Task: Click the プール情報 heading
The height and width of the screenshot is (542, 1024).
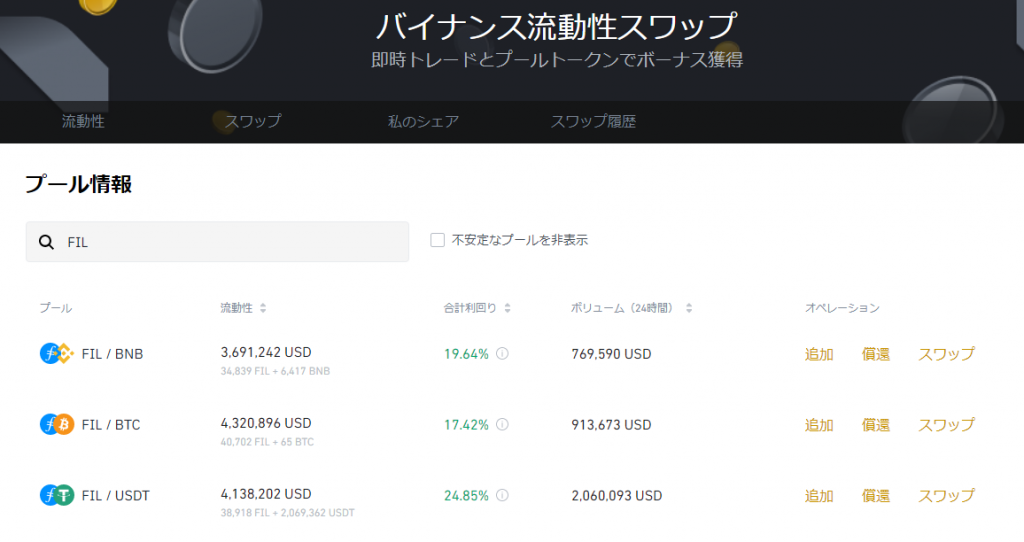Action: tap(78, 184)
